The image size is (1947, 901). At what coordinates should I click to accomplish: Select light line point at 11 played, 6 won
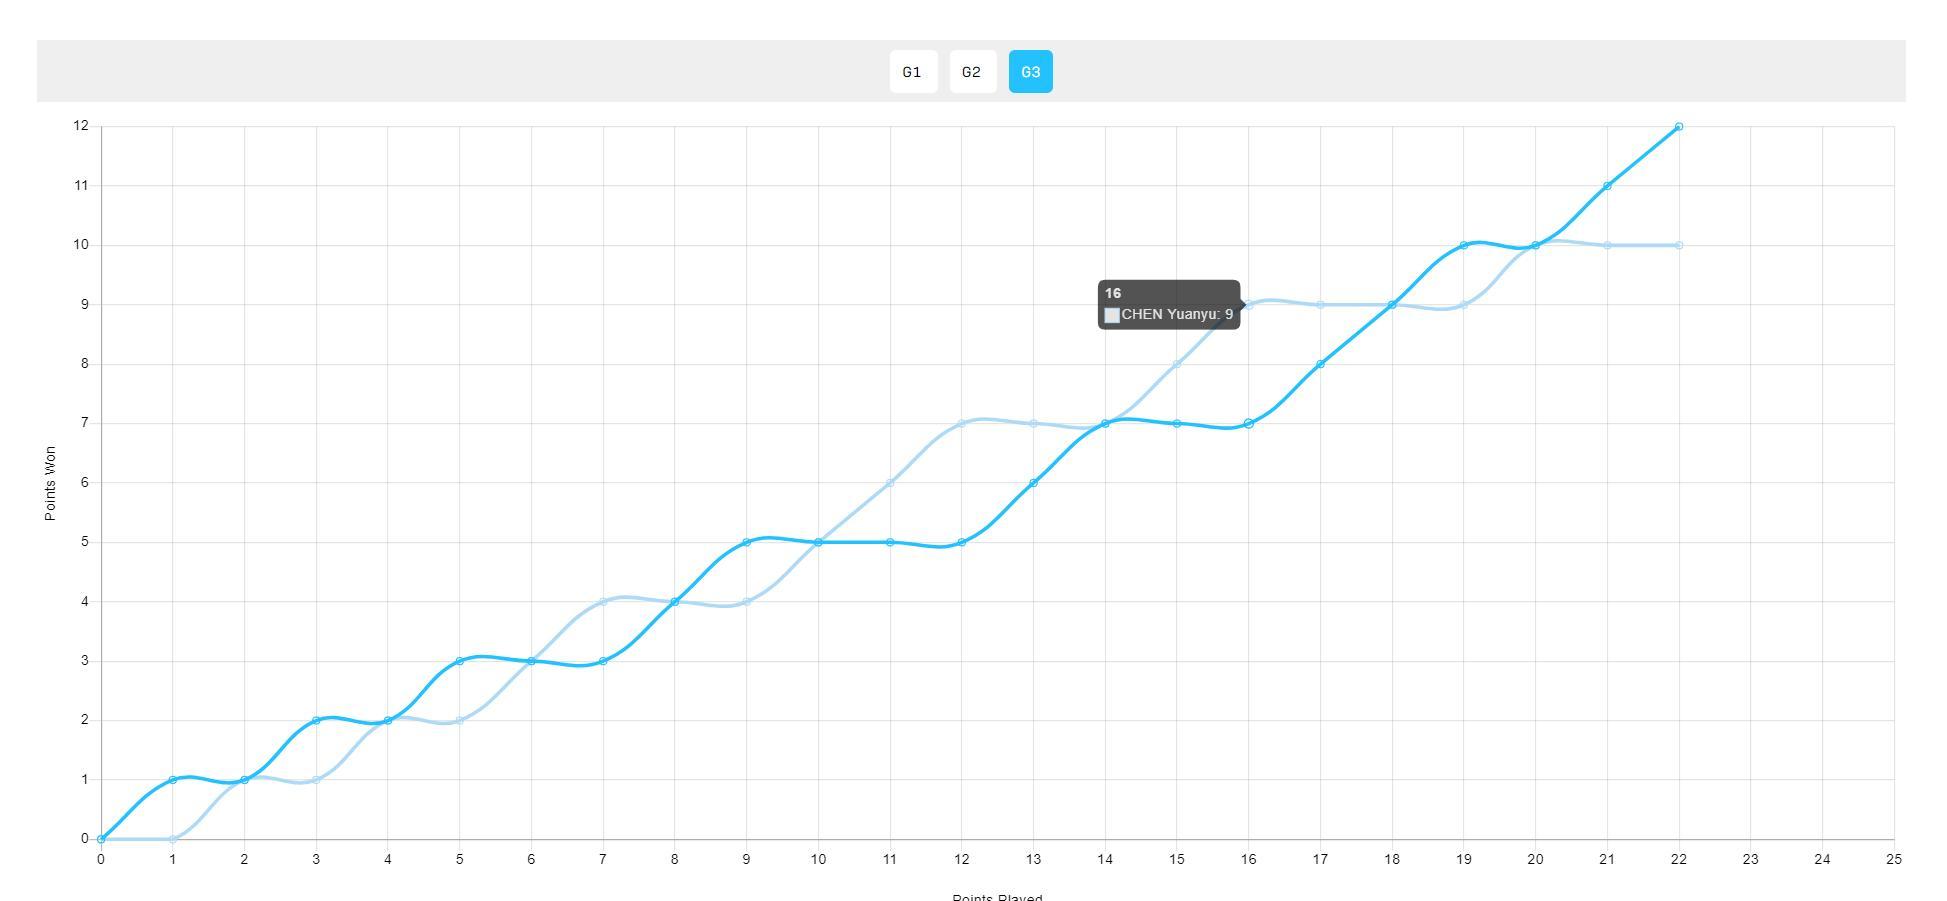(x=890, y=483)
